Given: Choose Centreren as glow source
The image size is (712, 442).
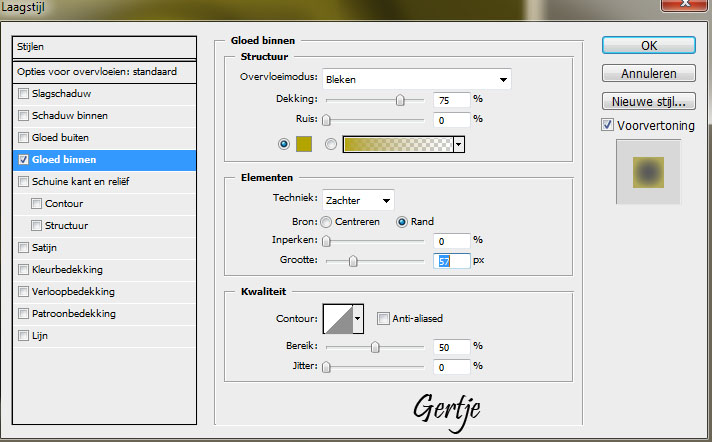Looking at the screenshot, I should point(326,222).
